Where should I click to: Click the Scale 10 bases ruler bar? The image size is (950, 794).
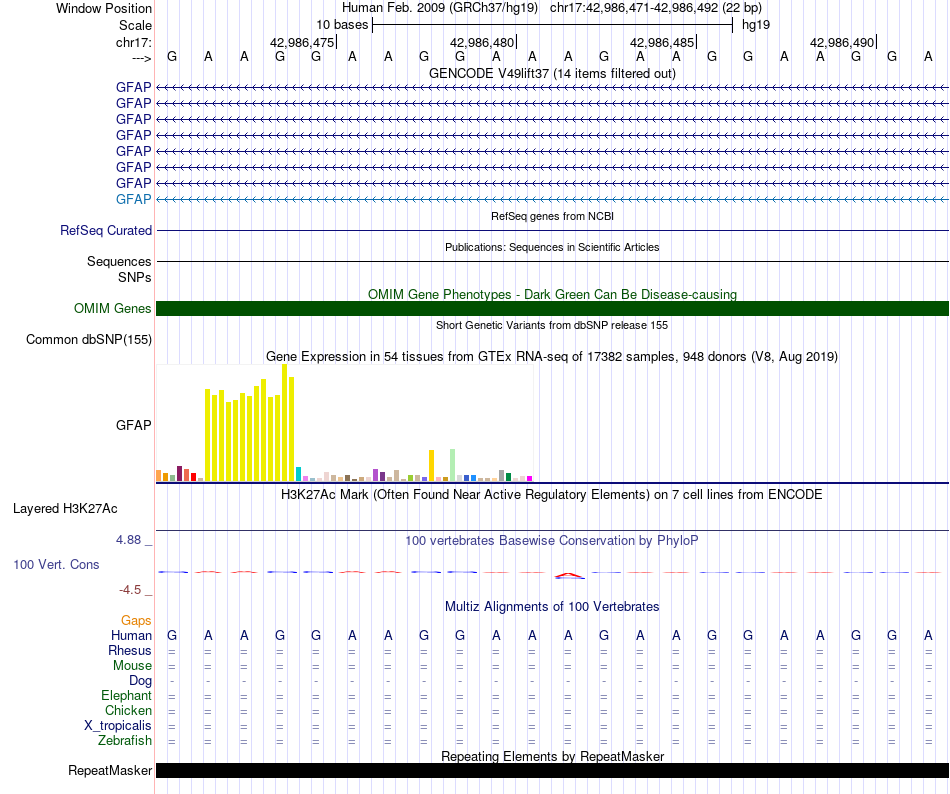(x=553, y=25)
